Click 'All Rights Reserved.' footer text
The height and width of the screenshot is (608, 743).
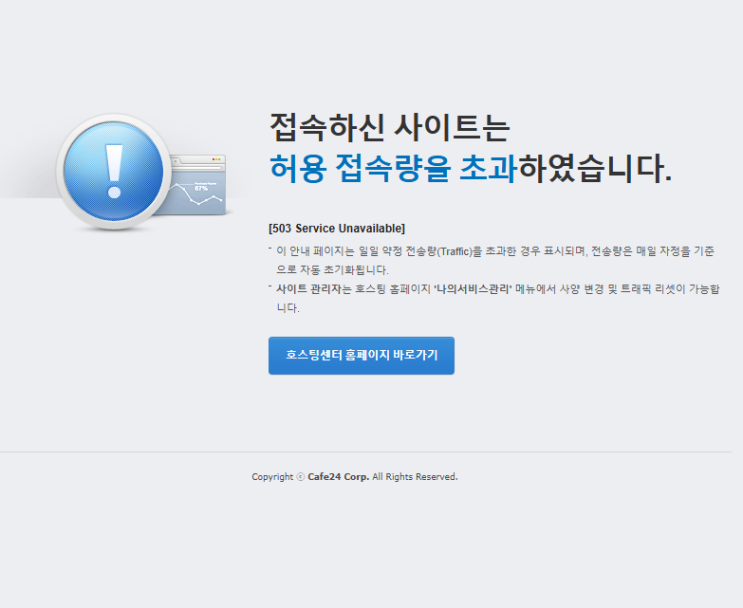pos(415,477)
